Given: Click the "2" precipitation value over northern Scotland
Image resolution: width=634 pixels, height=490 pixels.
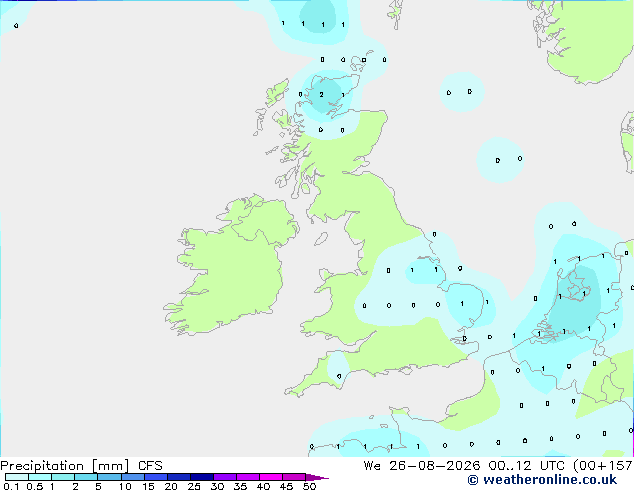Looking at the screenshot, I should [x=321, y=95].
